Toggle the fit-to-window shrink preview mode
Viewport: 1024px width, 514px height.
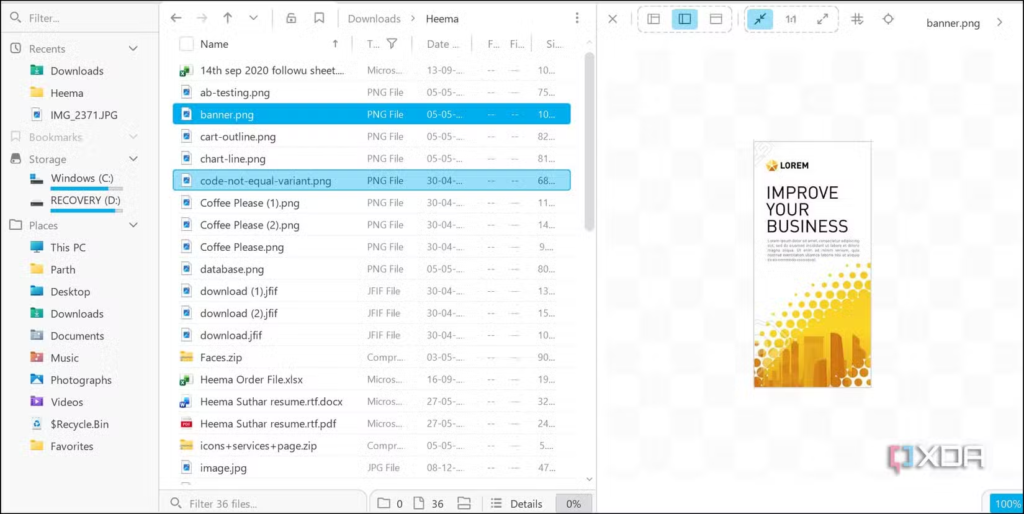coord(760,19)
